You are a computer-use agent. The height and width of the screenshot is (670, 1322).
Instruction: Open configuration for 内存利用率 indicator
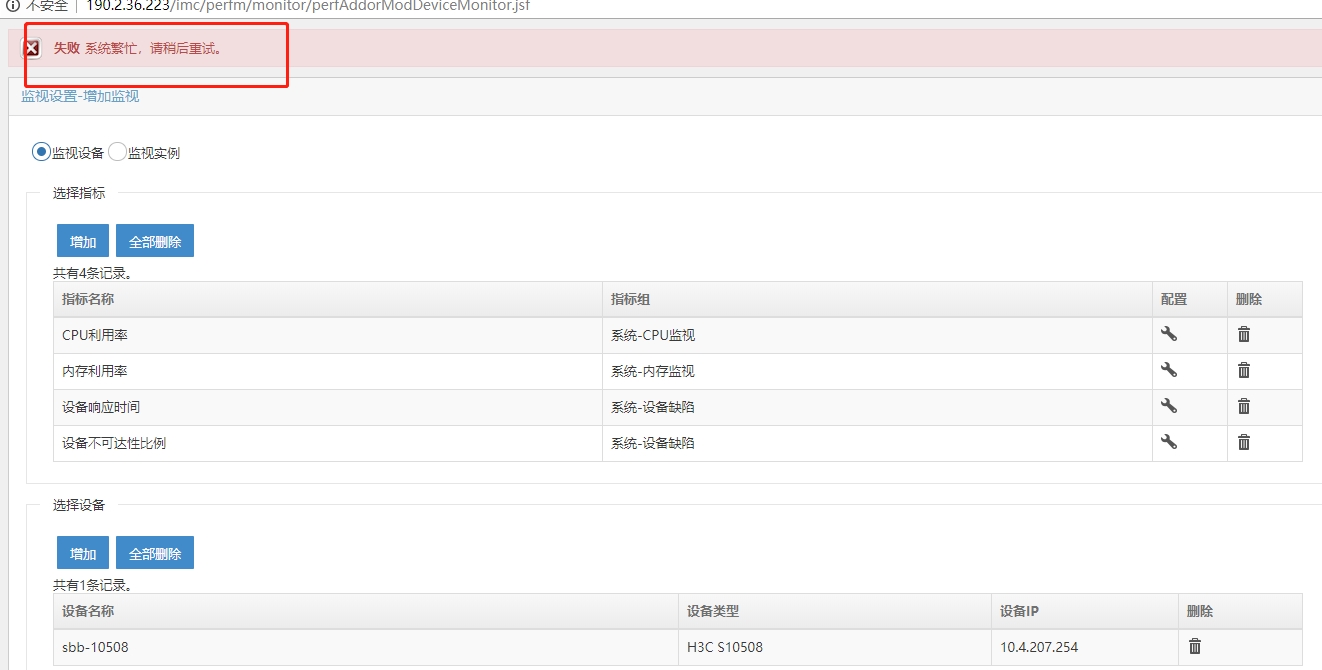(1168, 370)
